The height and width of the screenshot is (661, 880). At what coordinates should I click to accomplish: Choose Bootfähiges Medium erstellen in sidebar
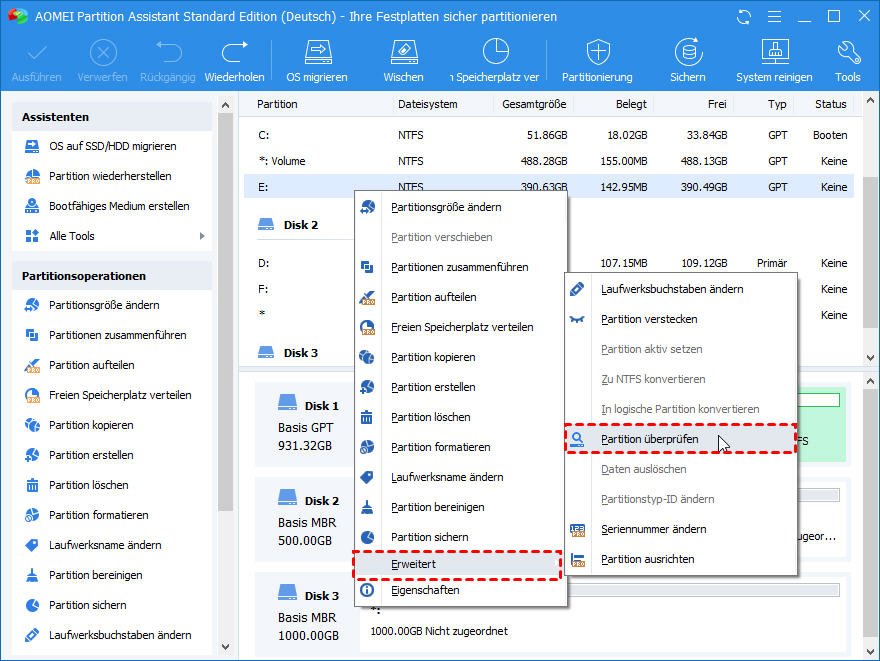click(119, 206)
